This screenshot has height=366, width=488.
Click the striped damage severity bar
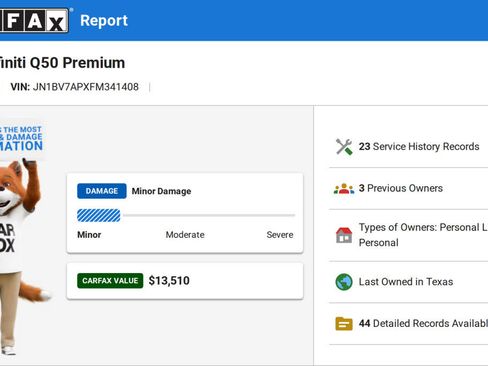point(99,215)
